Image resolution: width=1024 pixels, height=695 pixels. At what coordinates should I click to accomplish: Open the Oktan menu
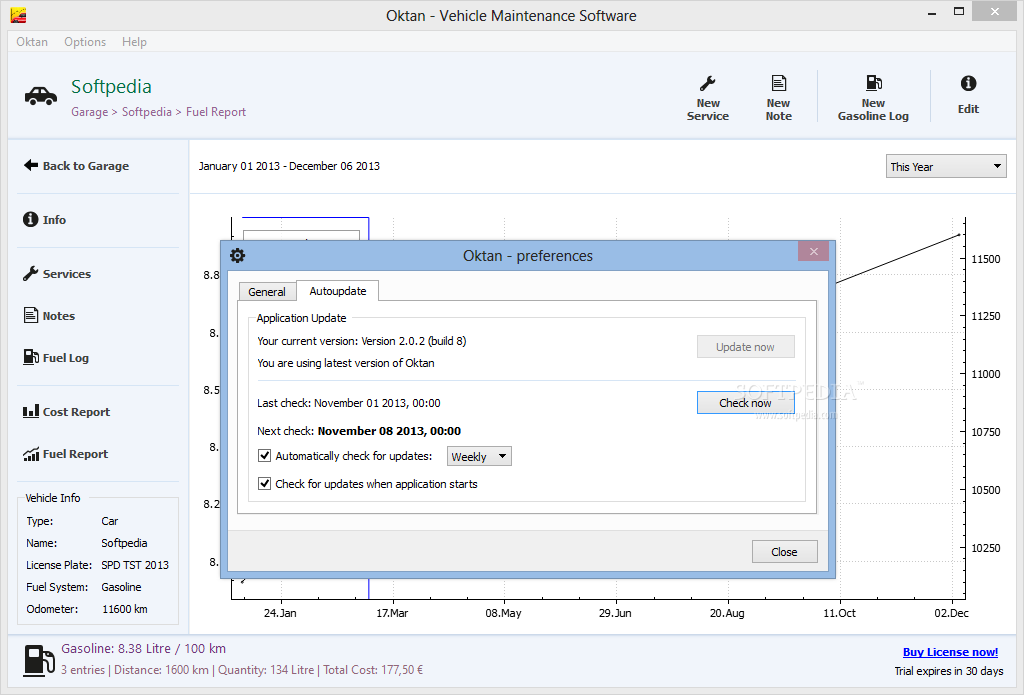[x=32, y=42]
